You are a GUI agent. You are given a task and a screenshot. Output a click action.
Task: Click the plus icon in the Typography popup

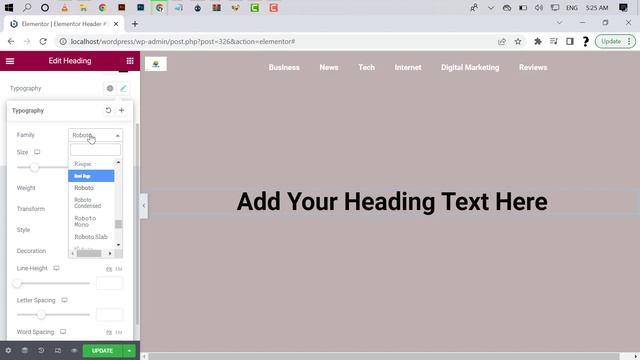[x=122, y=110]
